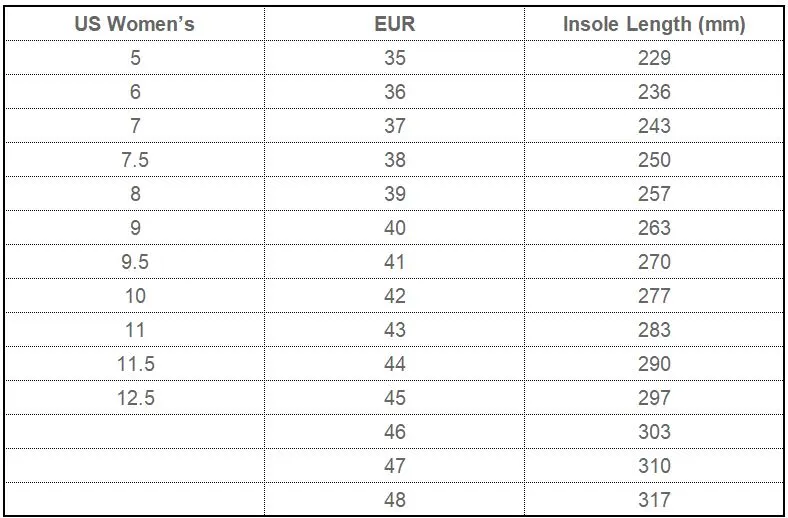Click the "Insole Length (mm)" header
Image resolution: width=788 pixels, height=518 pixels.
pos(654,24)
